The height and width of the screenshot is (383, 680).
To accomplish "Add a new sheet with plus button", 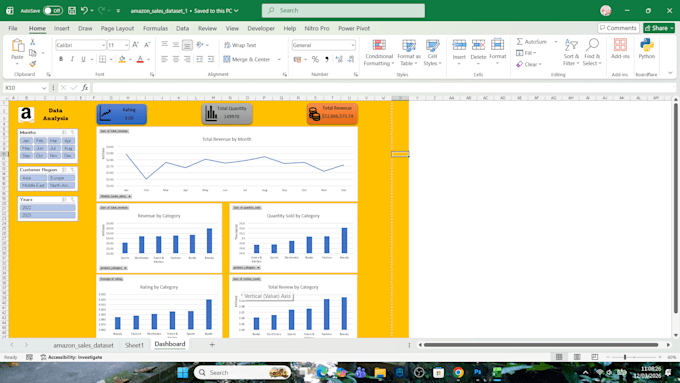I will pyautogui.click(x=212, y=345).
